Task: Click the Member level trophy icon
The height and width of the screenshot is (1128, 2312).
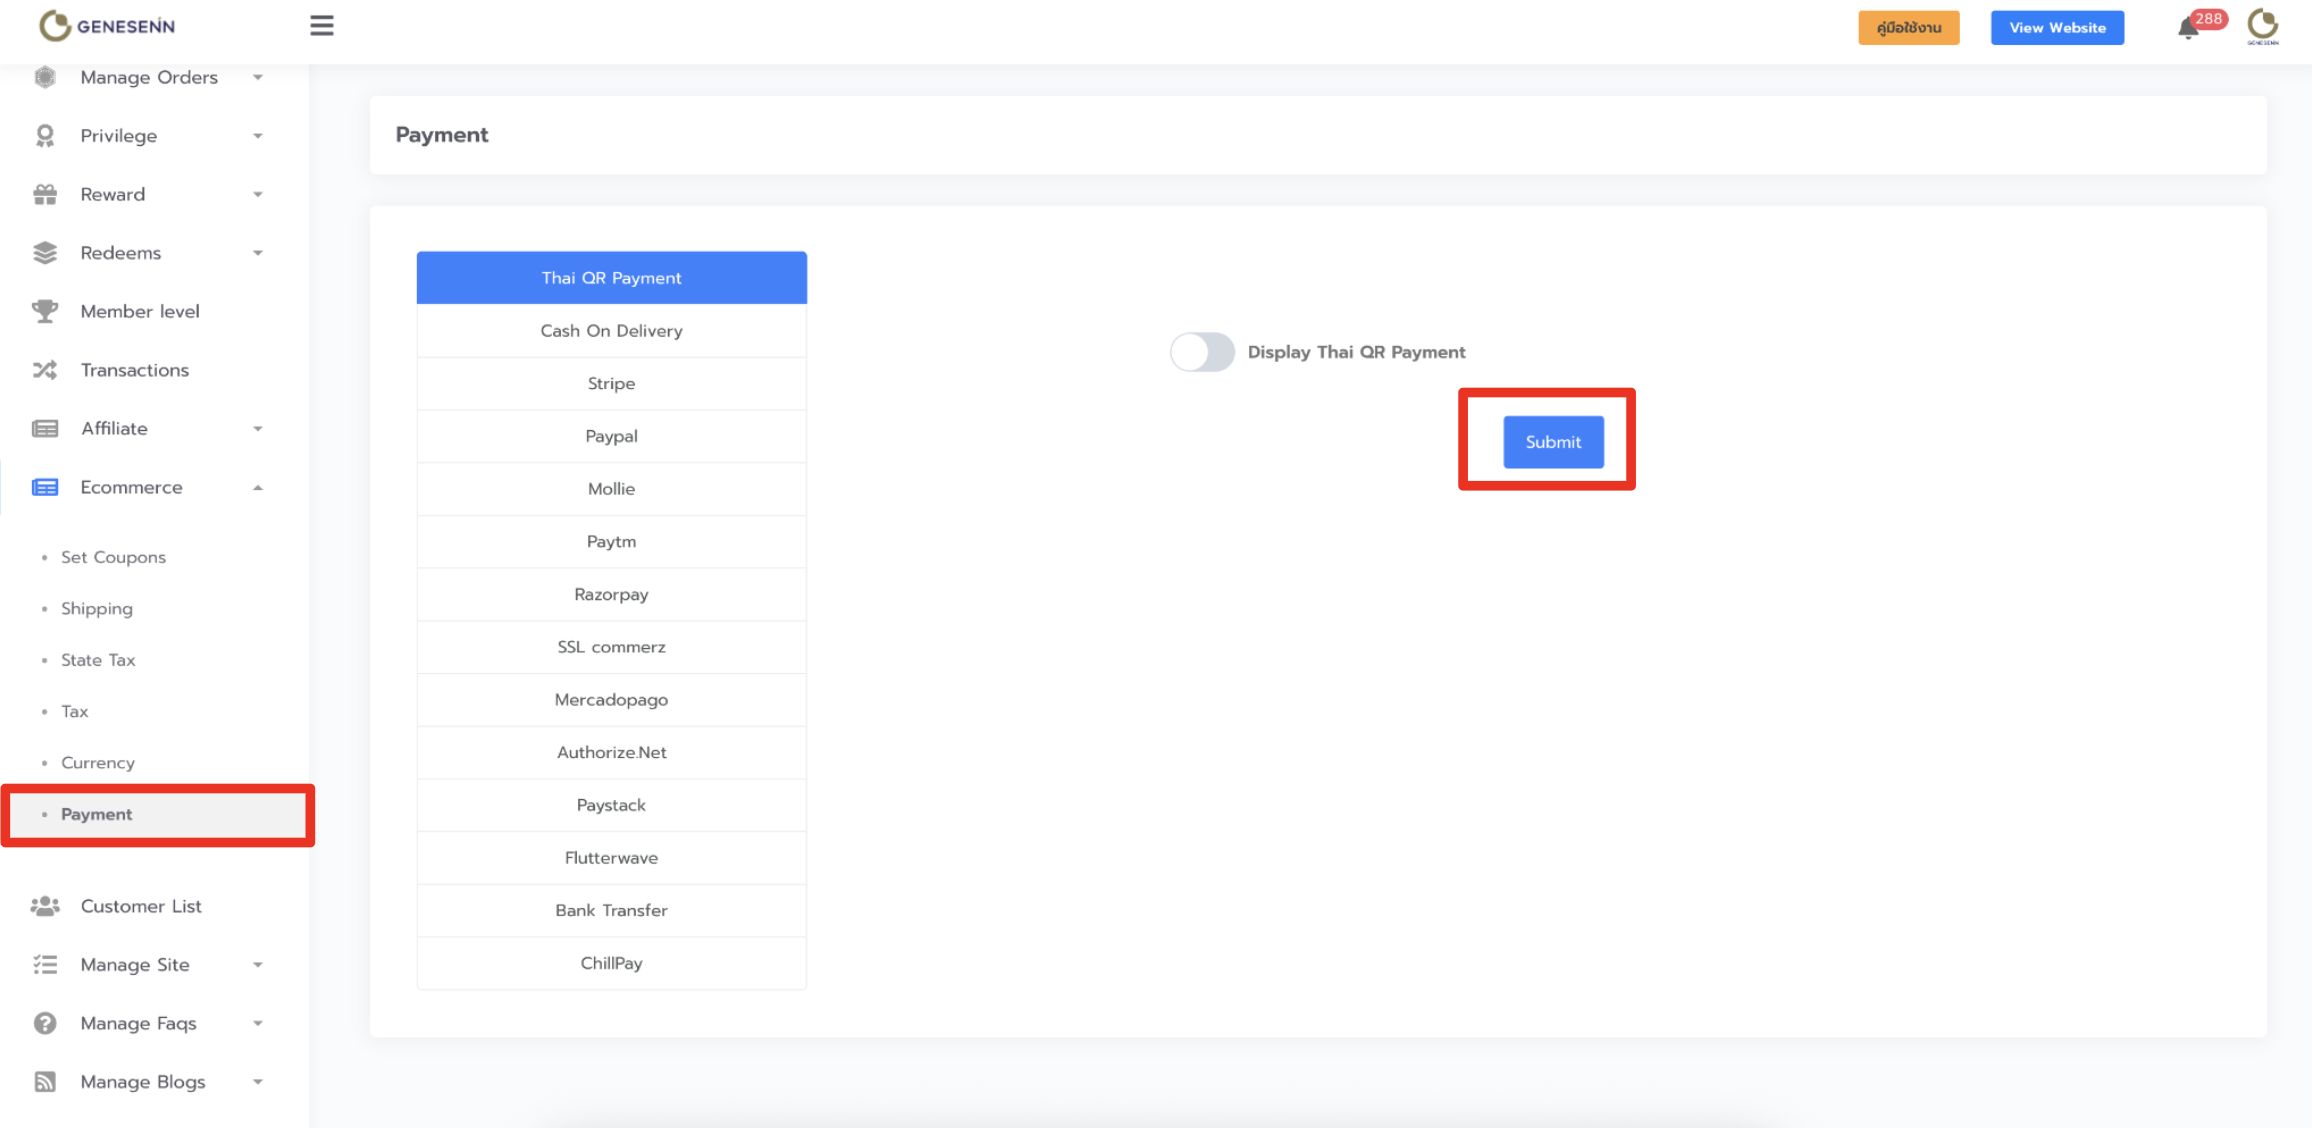Action: 45,311
